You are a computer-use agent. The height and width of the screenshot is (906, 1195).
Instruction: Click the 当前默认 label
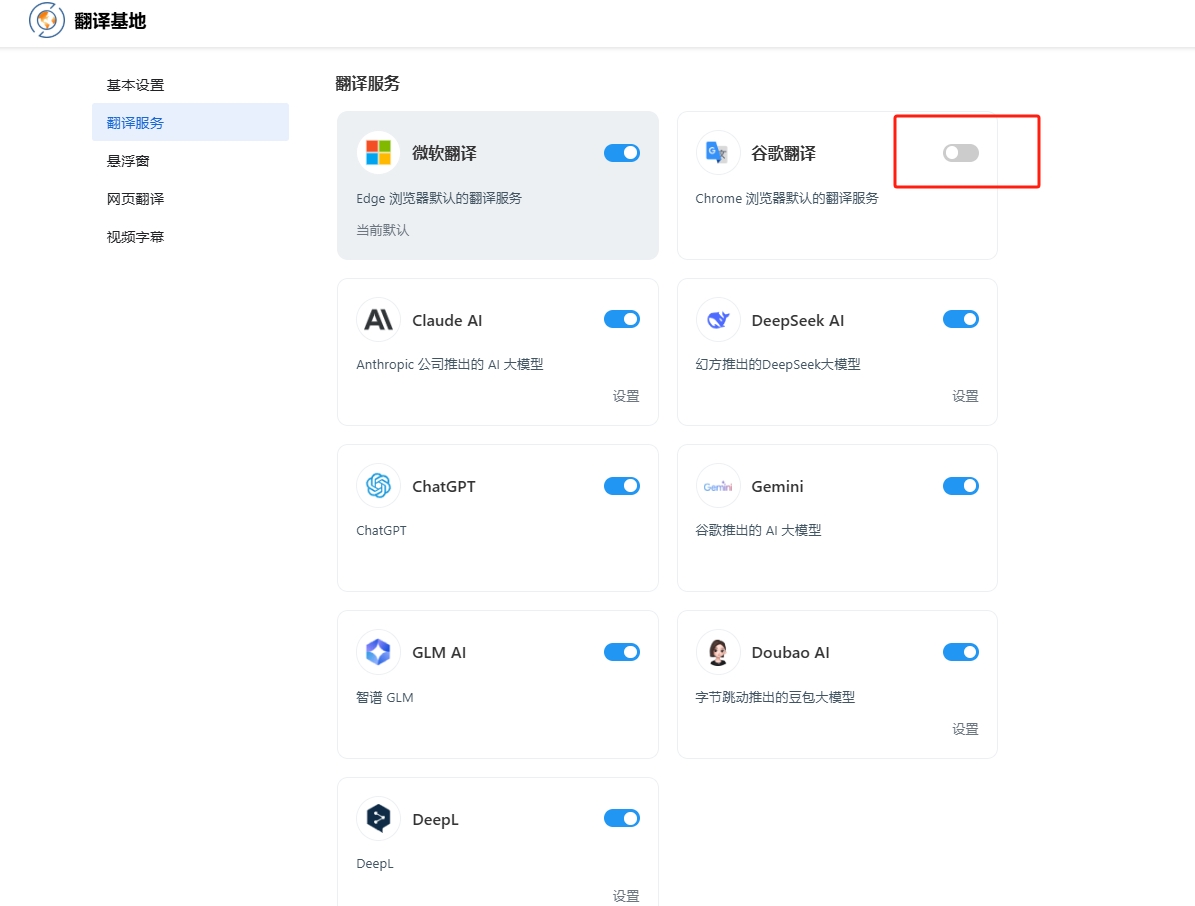(383, 230)
